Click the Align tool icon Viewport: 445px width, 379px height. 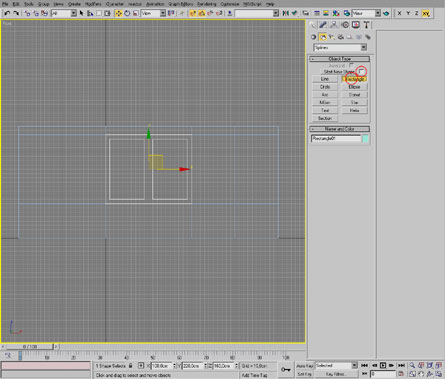(294, 13)
